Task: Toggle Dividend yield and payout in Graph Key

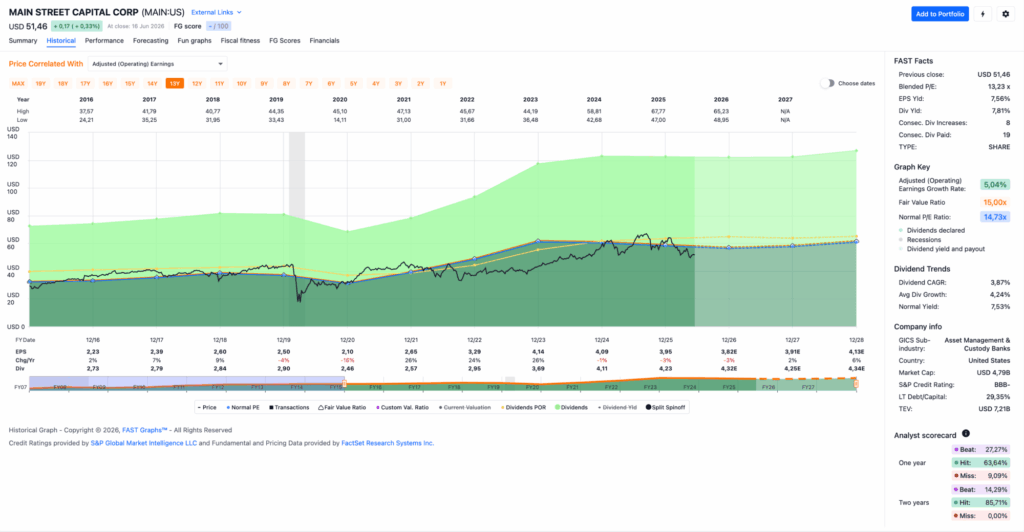Action: [x=941, y=249]
